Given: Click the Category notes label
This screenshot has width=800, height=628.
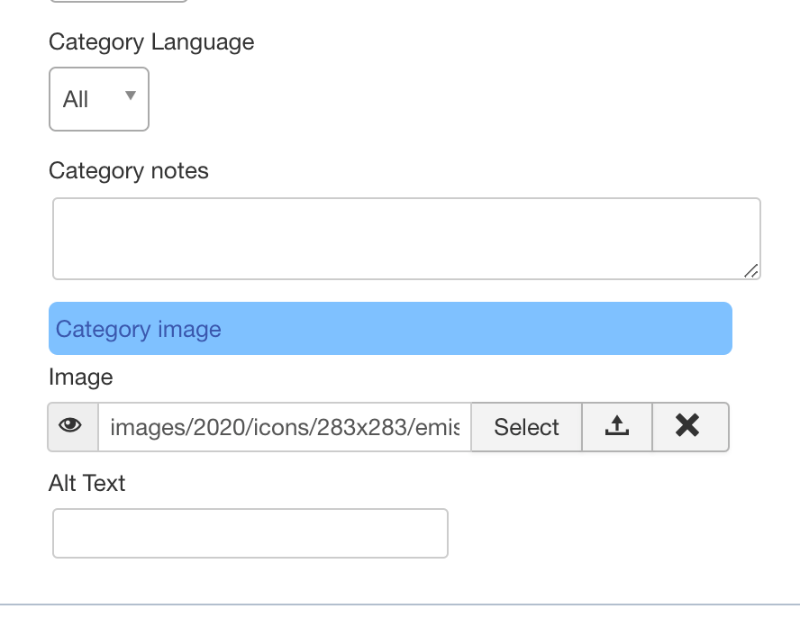Looking at the screenshot, I should click(129, 170).
